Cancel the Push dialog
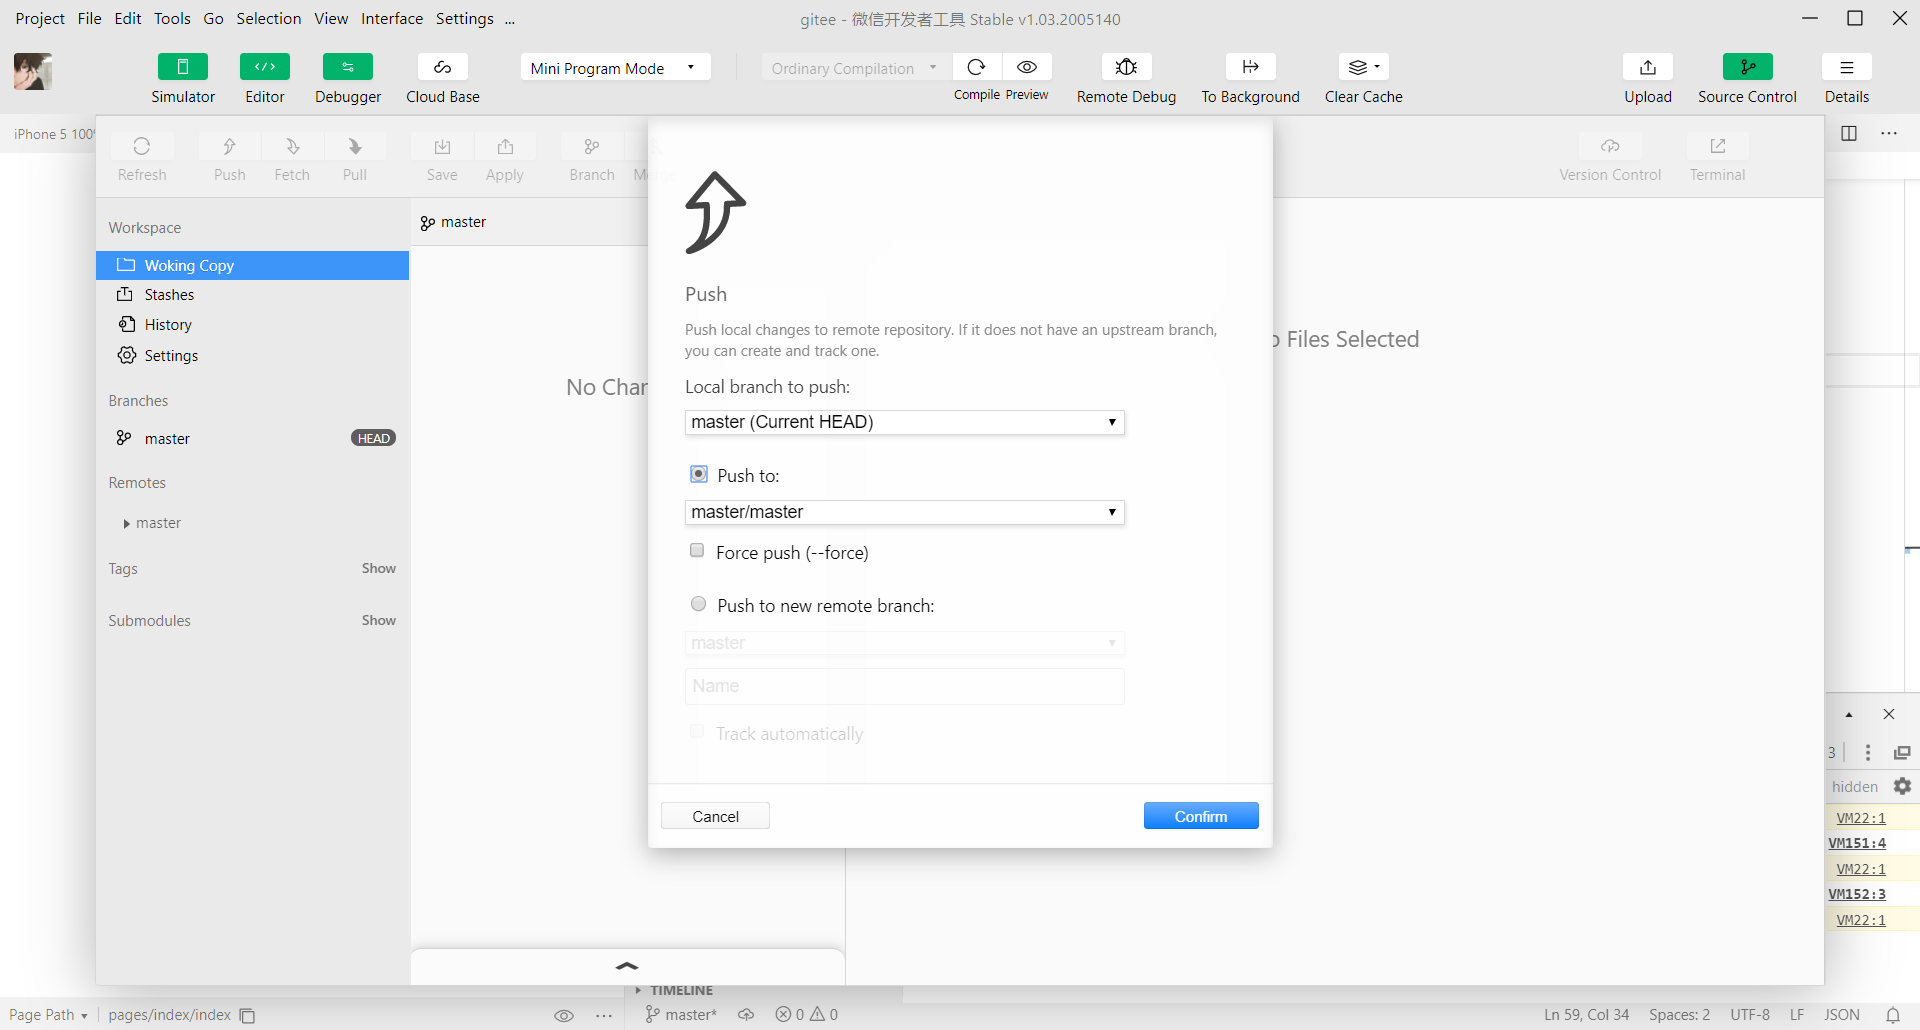The image size is (1920, 1030). pyautogui.click(x=715, y=816)
